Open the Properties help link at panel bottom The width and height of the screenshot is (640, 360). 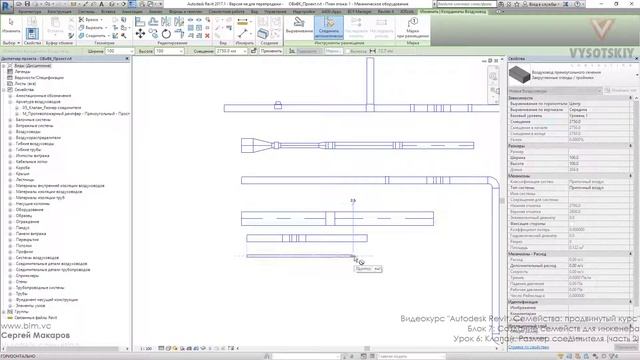tap(529, 347)
